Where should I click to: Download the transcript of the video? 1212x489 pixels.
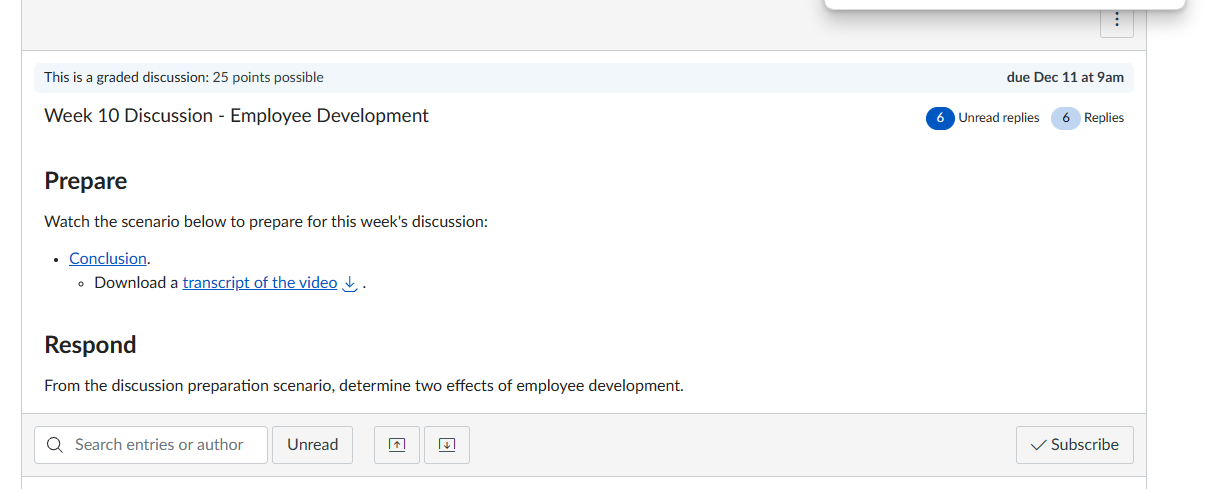point(260,283)
